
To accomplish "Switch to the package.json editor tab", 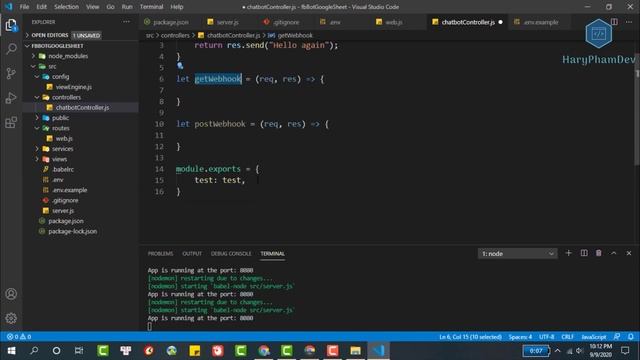I will click(171, 22).
